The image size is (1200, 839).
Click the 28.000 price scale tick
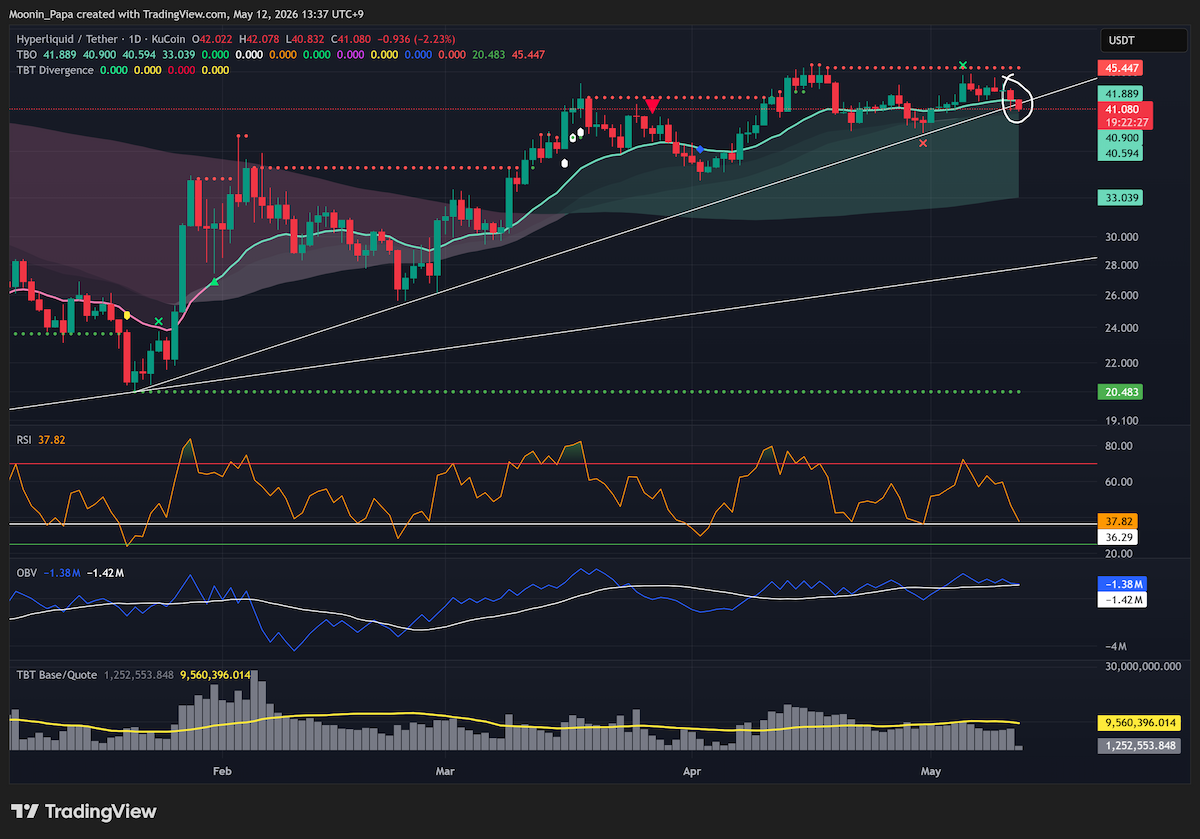pyautogui.click(x=1122, y=265)
